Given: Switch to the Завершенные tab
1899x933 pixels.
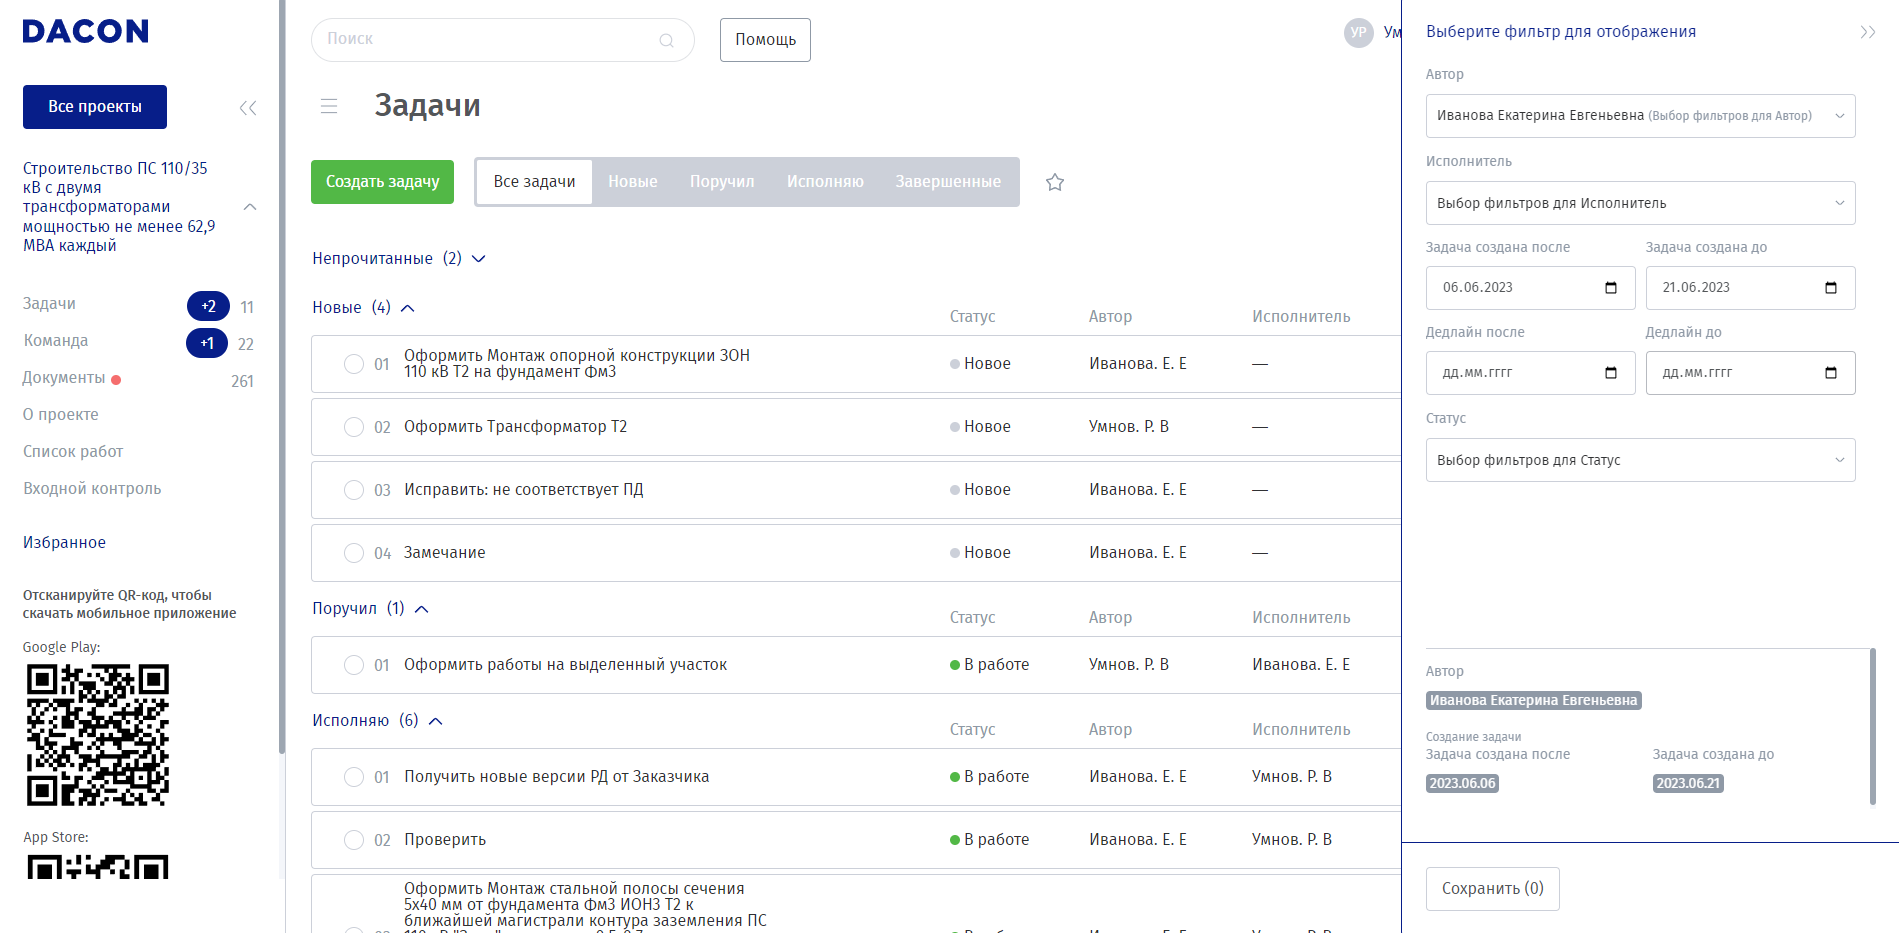Looking at the screenshot, I should point(947,182).
